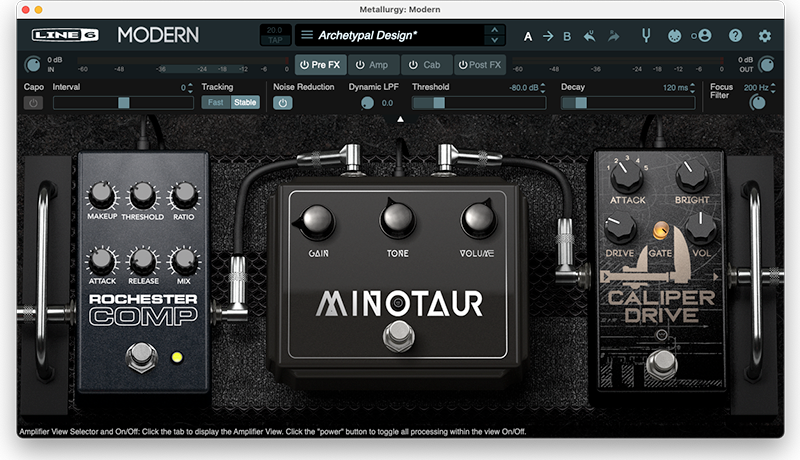
Task: Click the Rochester Comp MAKEUP knob
Action: pyautogui.click(x=102, y=195)
